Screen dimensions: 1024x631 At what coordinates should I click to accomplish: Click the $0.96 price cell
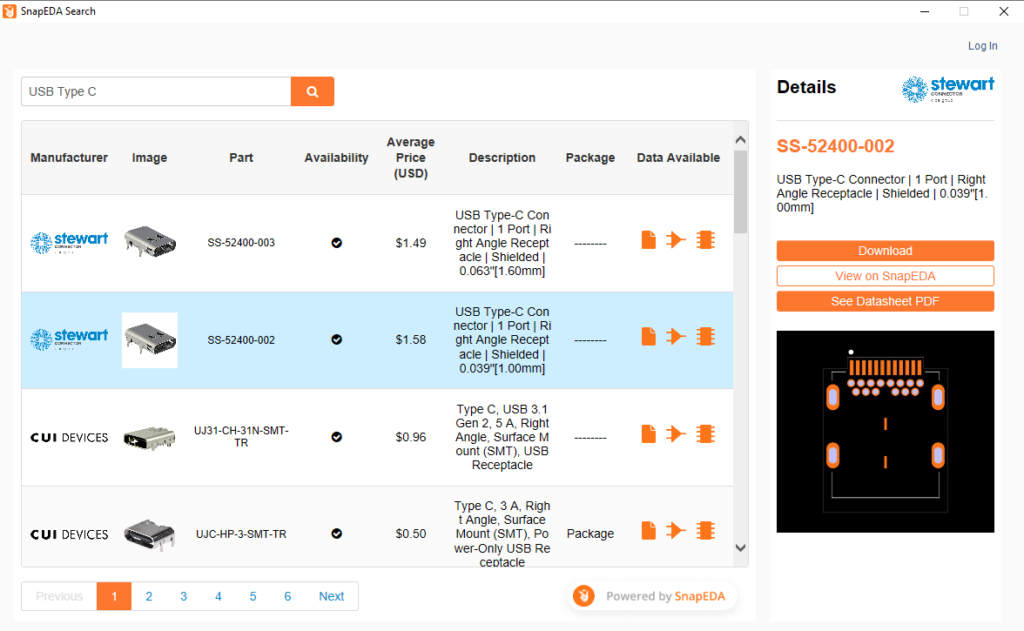(x=411, y=437)
